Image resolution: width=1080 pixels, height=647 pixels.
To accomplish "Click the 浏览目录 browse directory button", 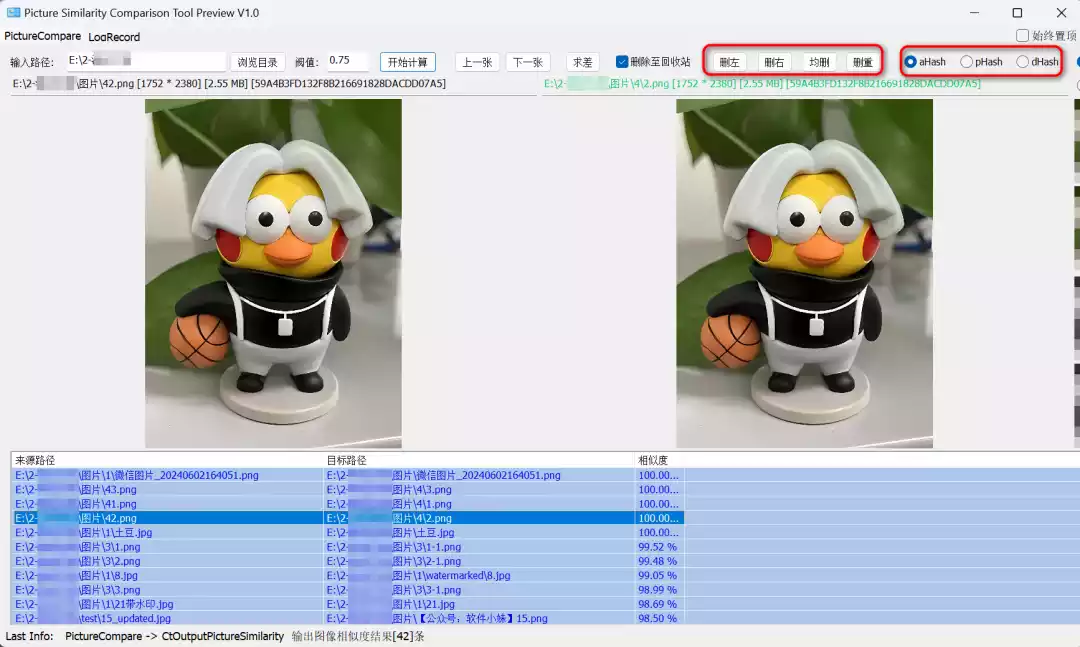I will (x=258, y=62).
